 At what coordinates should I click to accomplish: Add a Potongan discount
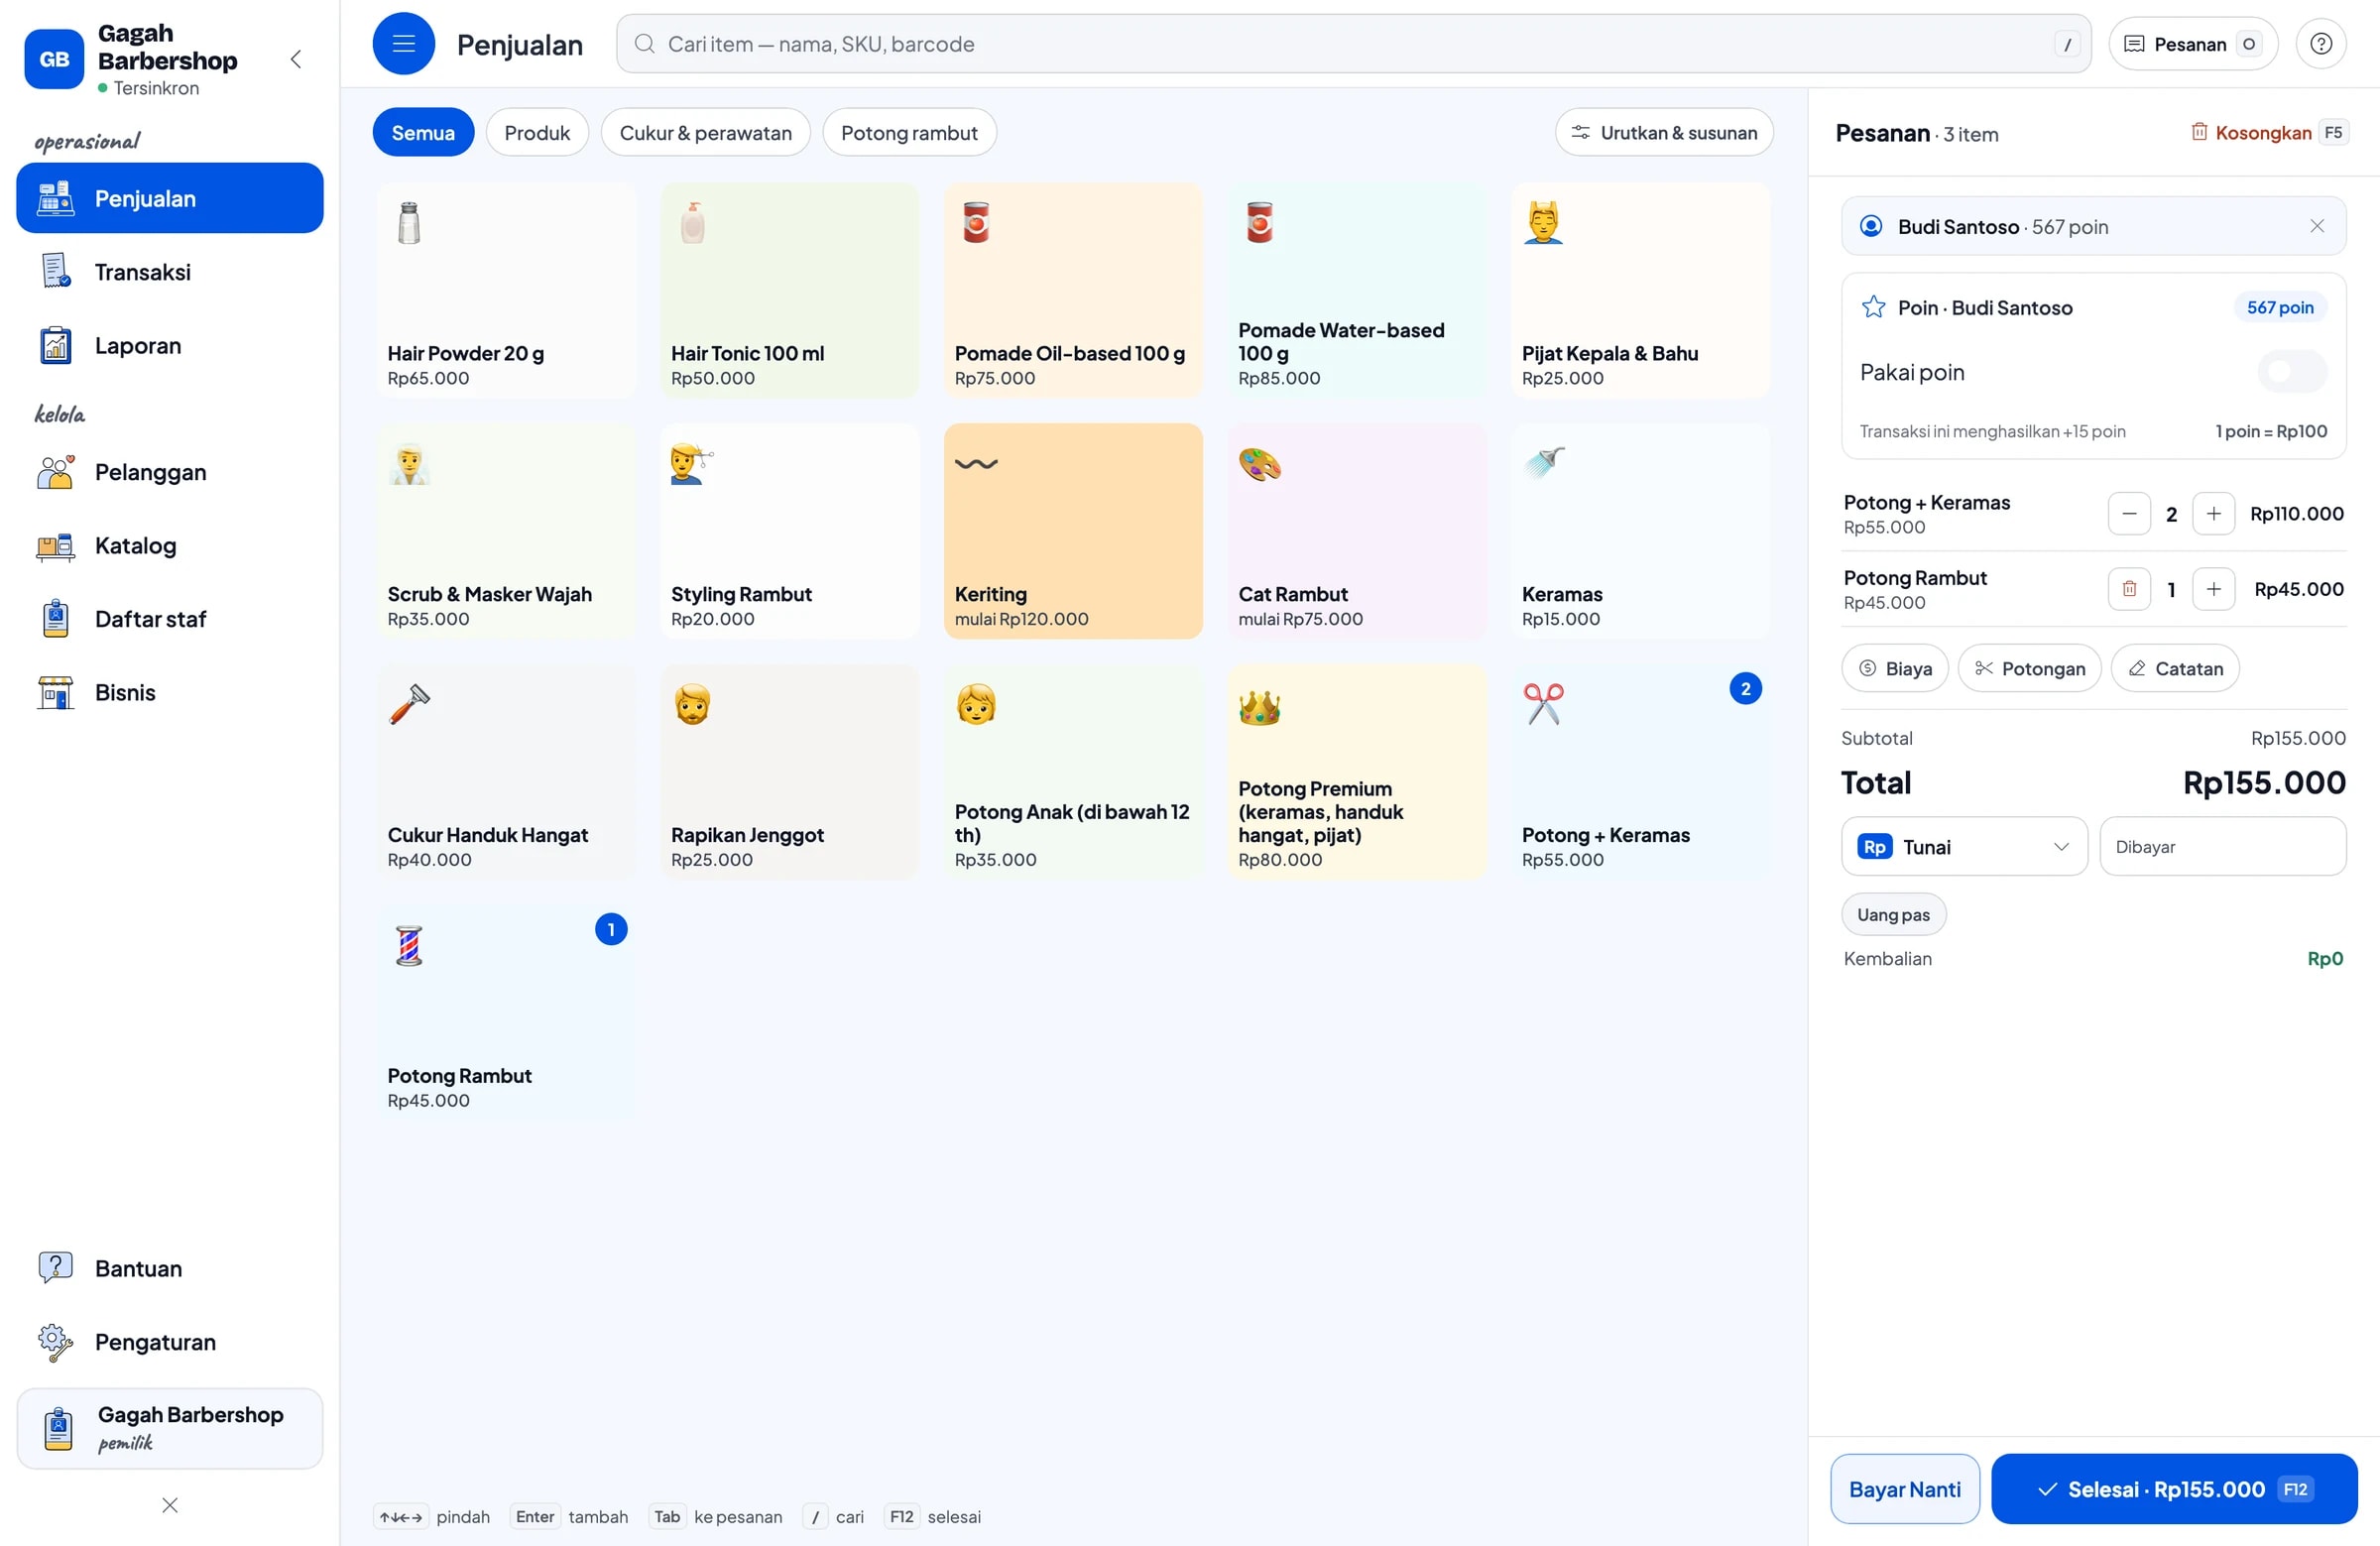click(x=2029, y=668)
